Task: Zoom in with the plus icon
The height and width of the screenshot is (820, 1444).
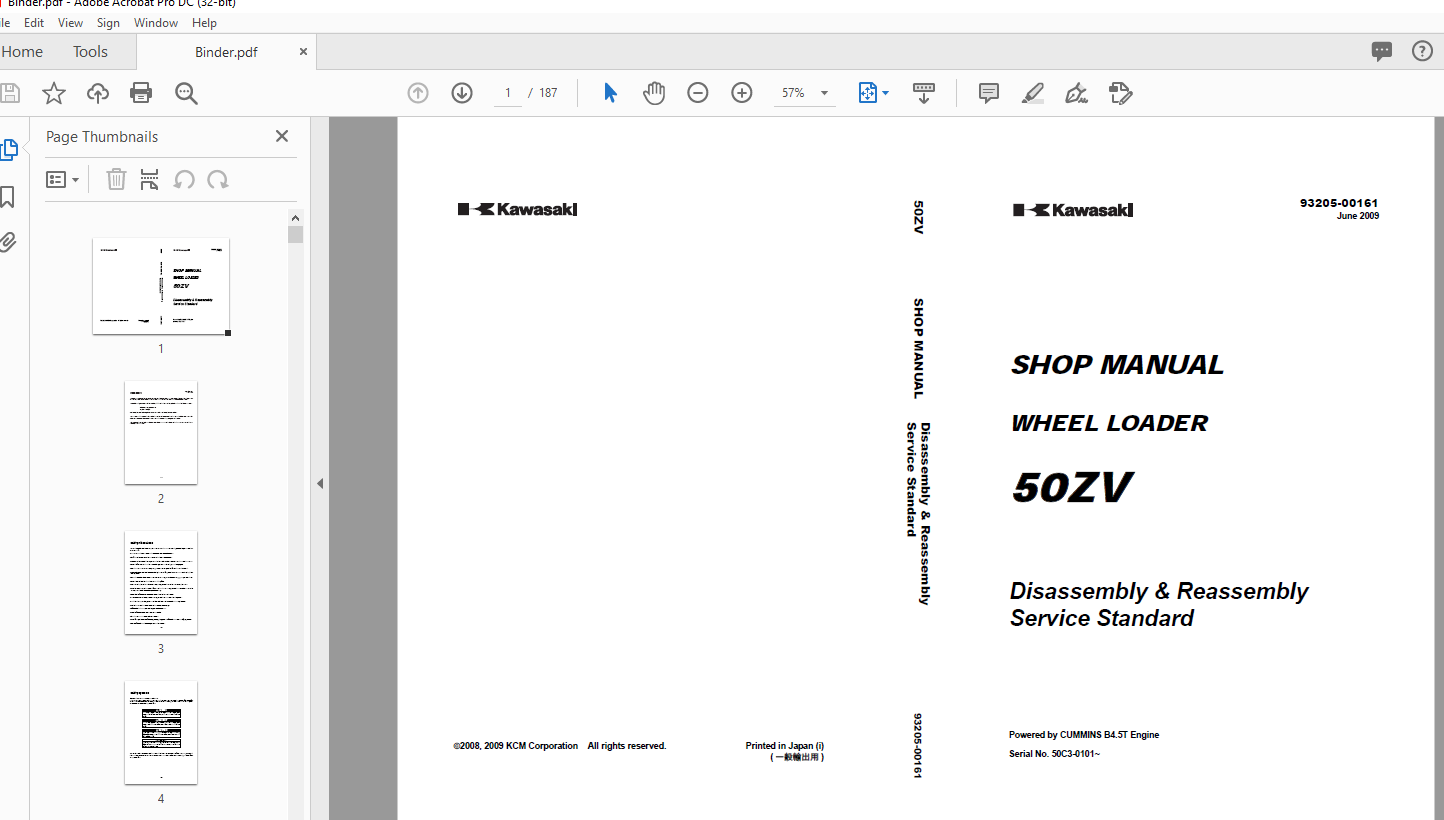Action: [x=742, y=93]
